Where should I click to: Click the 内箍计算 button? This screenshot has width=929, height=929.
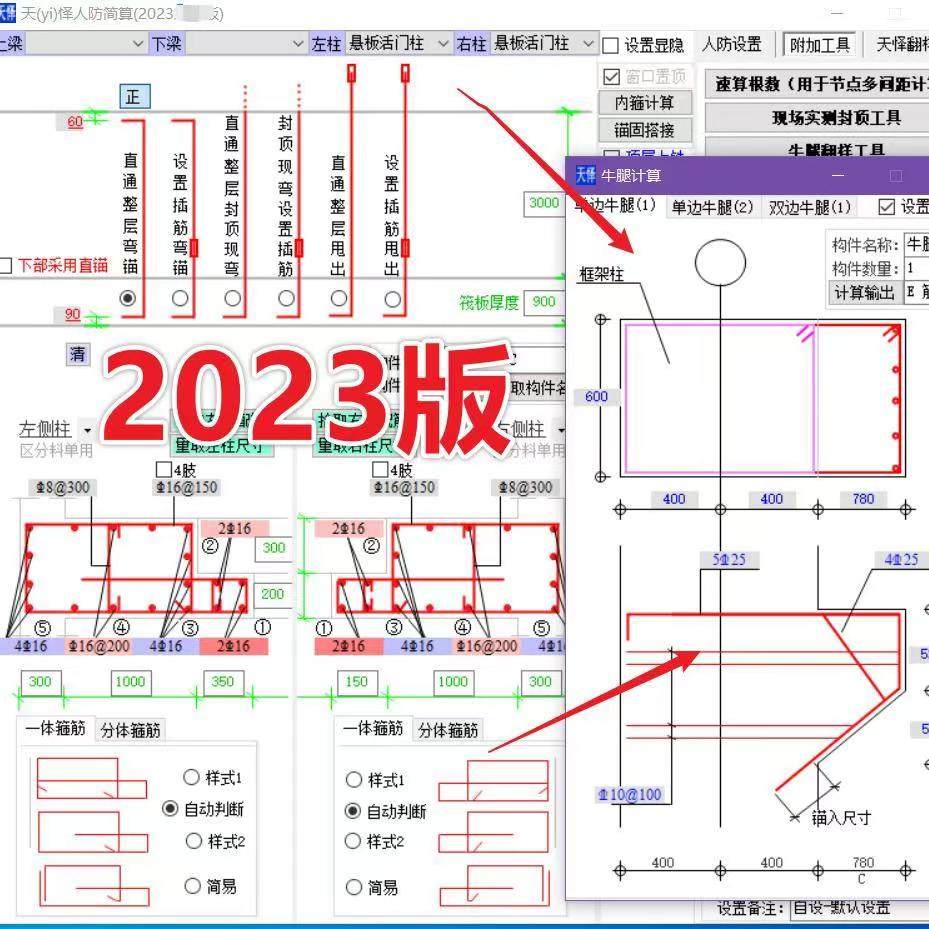point(645,103)
